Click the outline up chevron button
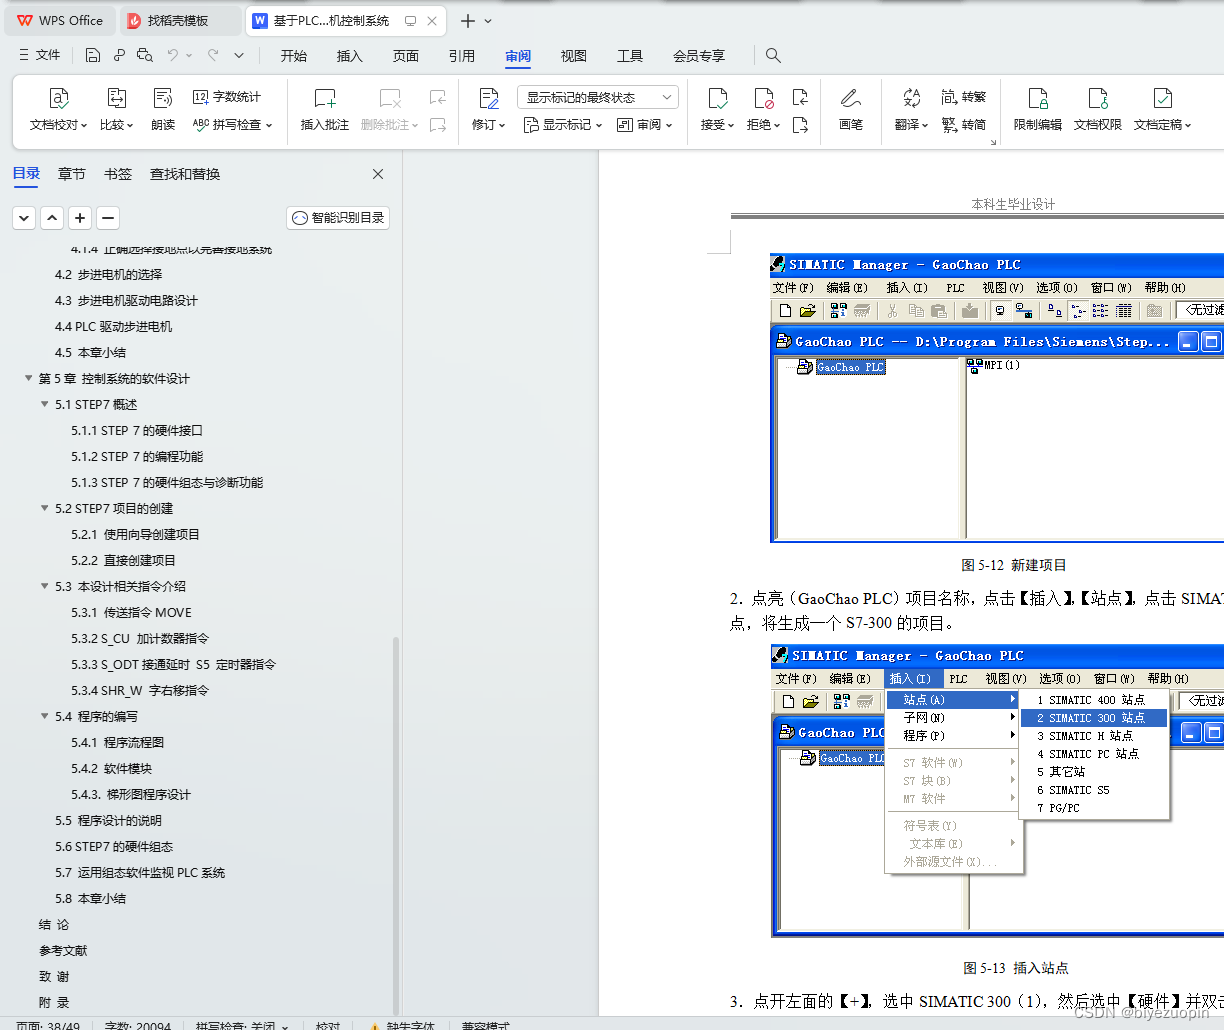Screen dimensions: 1224x1030 pos(52,217)
